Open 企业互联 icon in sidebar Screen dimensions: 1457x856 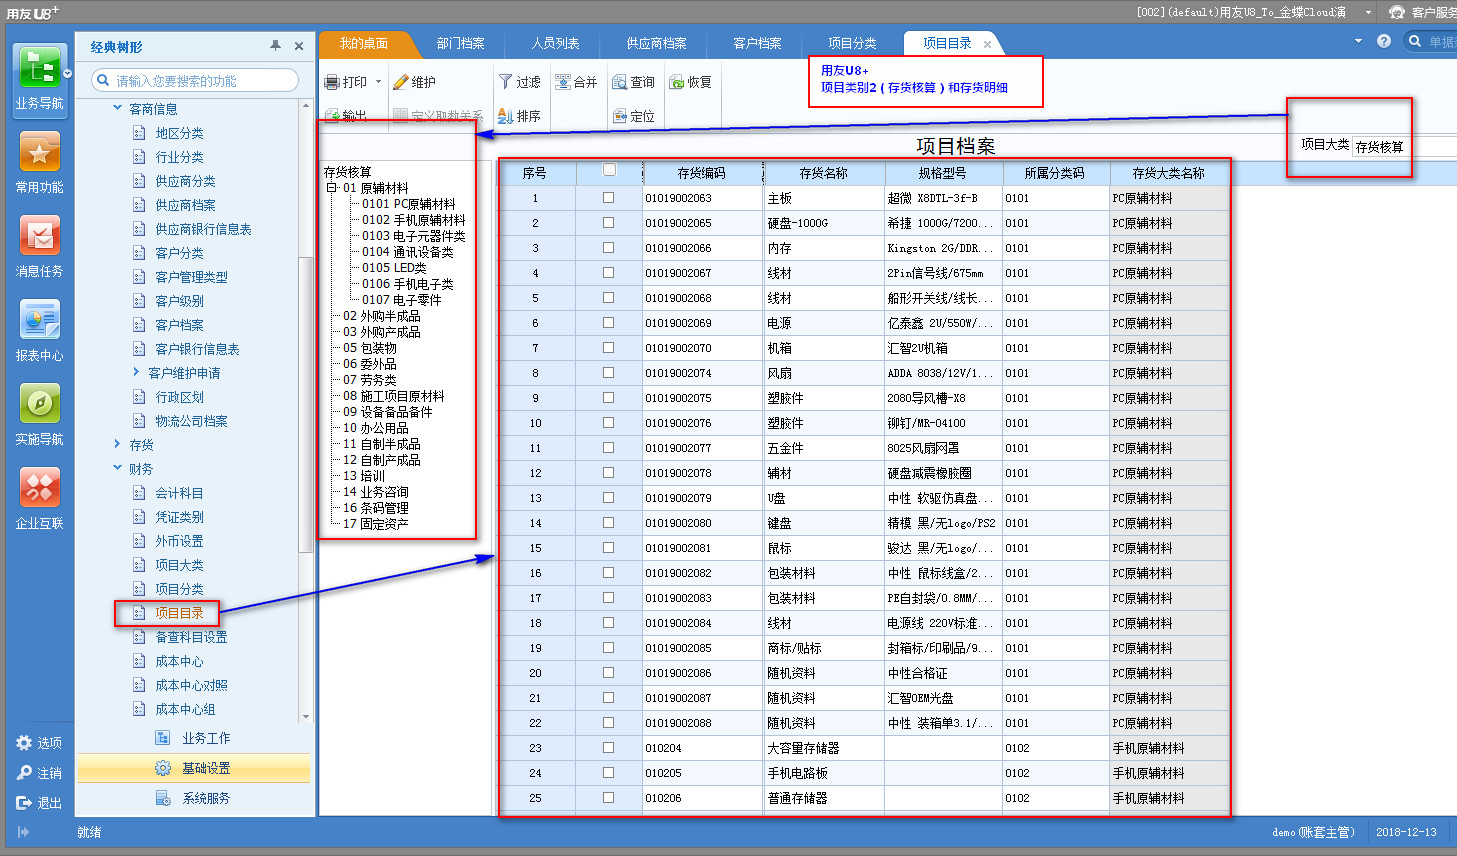click(39, 490)
